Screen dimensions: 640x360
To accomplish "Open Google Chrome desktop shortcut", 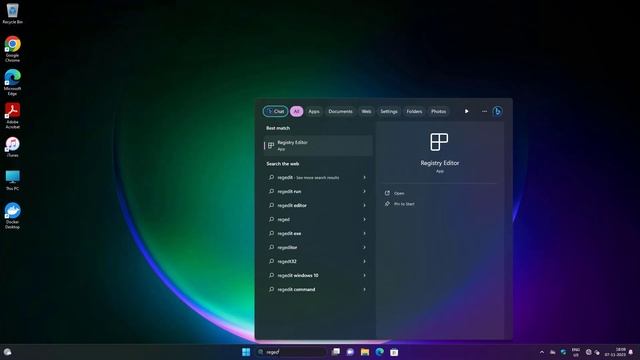I will 12,49.
